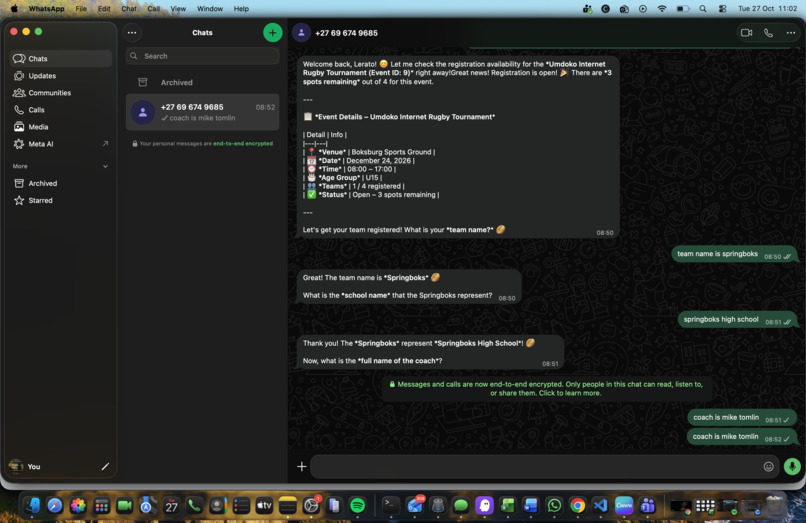Viewport: 806px width, 523px height.
Task: Click the battery status icon
Action: point(683,9)
